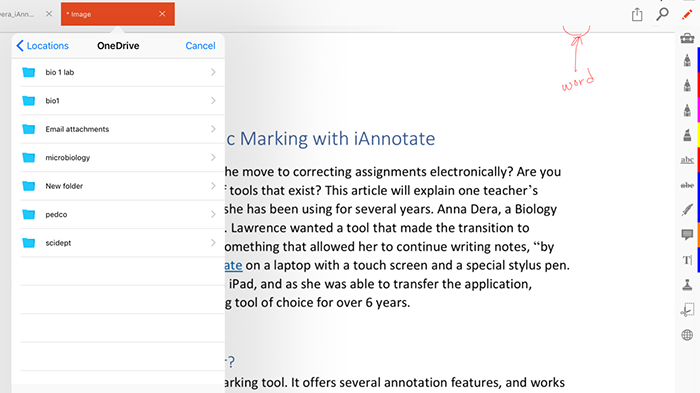The height and width of the screenshot is (393, 700).
Task: Select 'bio 1 lab' folder name
Action: [60, 72]
